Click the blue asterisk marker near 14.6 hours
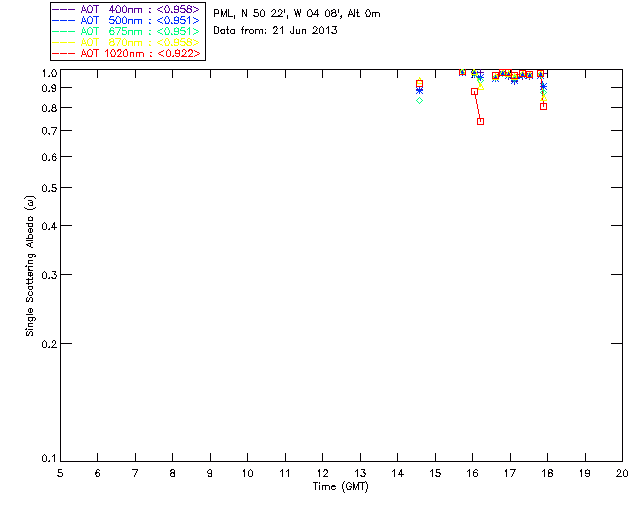 click(x=419, y=91)
